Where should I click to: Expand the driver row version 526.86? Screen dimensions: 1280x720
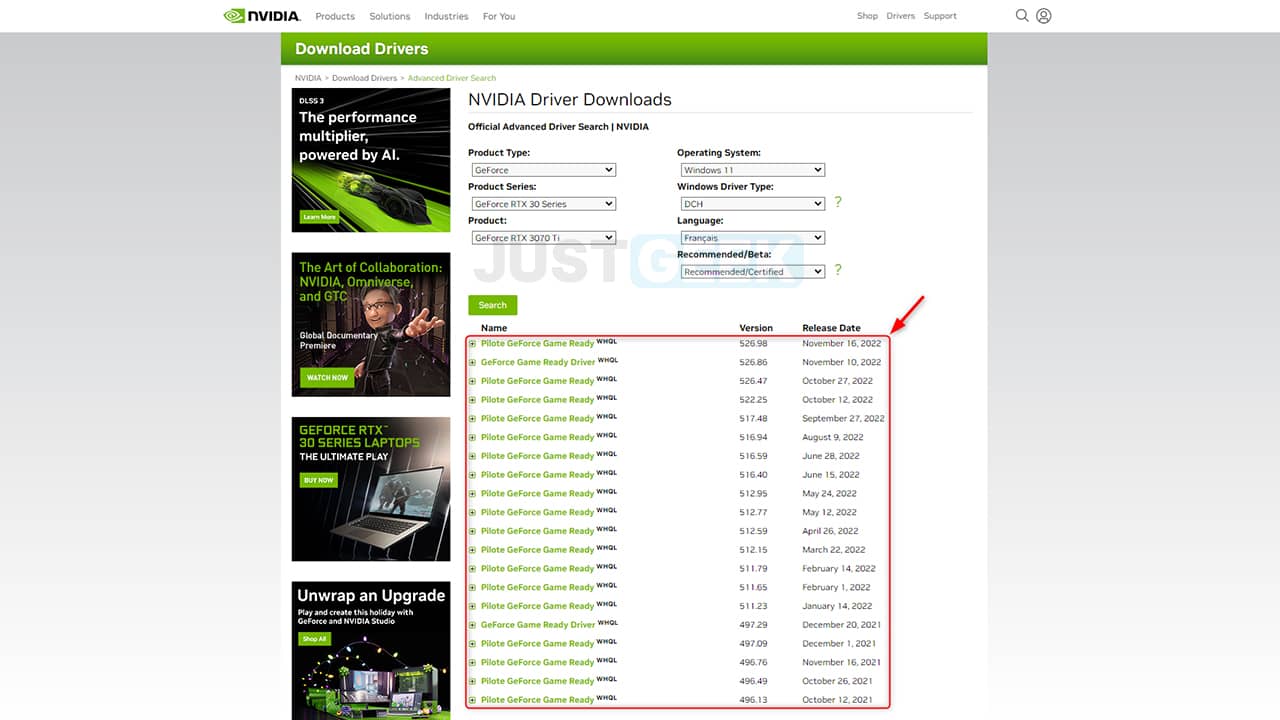473,363
